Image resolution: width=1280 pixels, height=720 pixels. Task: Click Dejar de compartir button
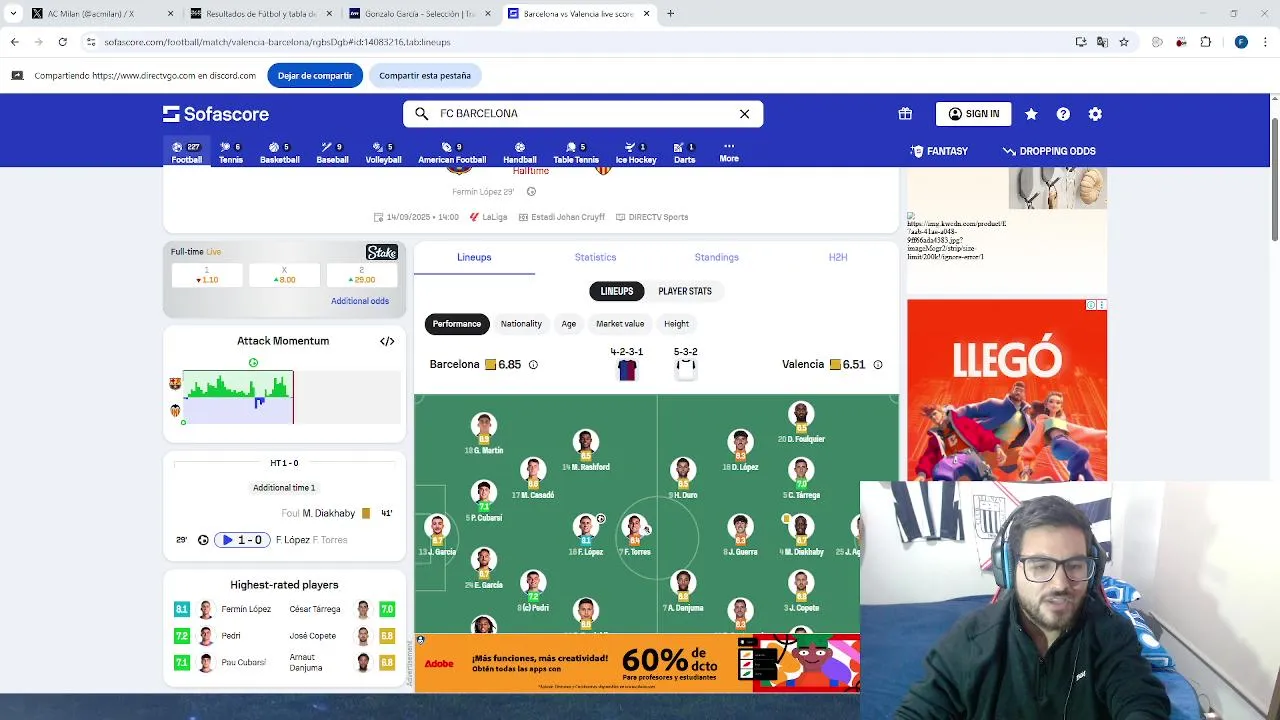click(x=315, y=76)
